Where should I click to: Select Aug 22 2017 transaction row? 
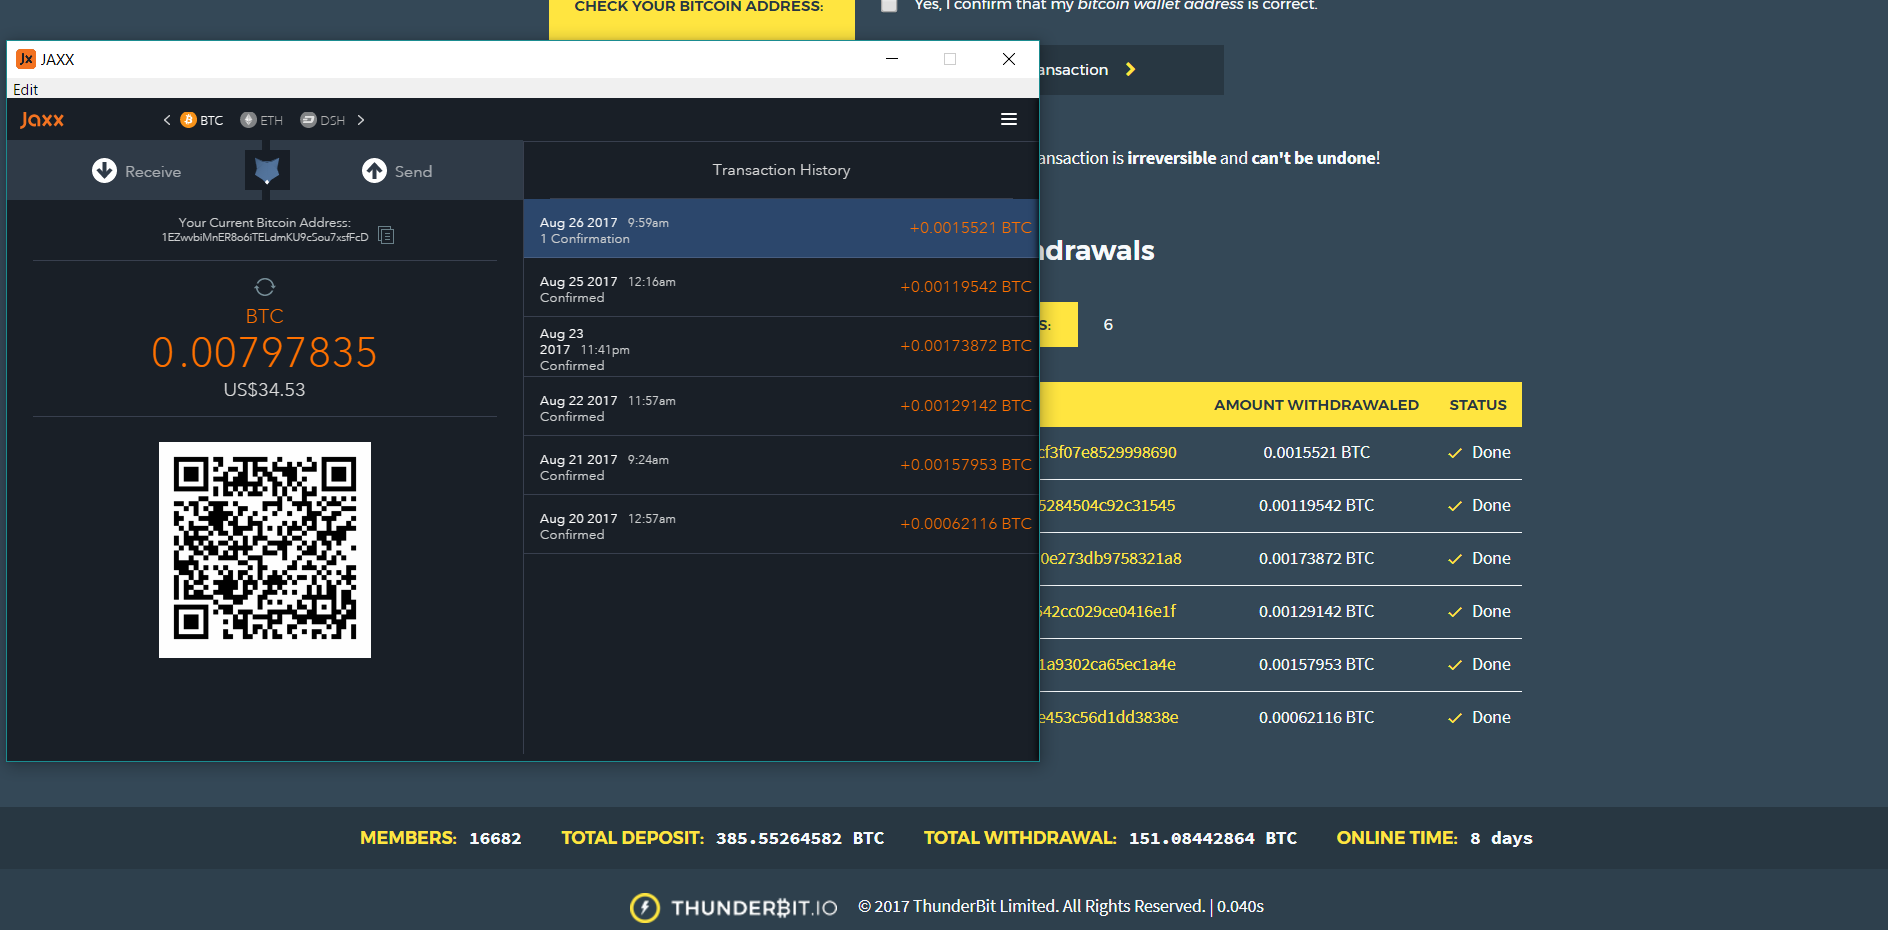coord(781,407)
